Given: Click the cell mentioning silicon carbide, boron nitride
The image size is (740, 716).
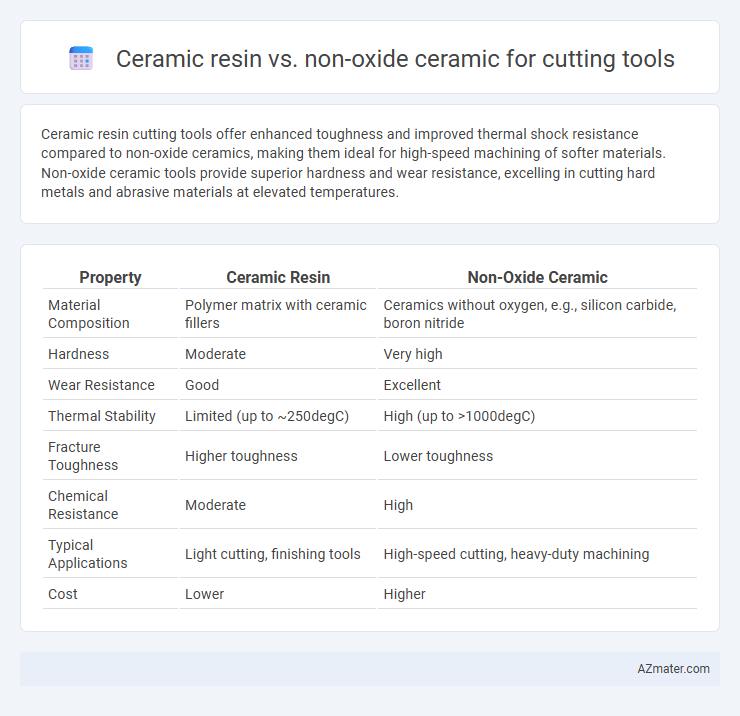Looking at the screenshot, I should coord(530,314).
